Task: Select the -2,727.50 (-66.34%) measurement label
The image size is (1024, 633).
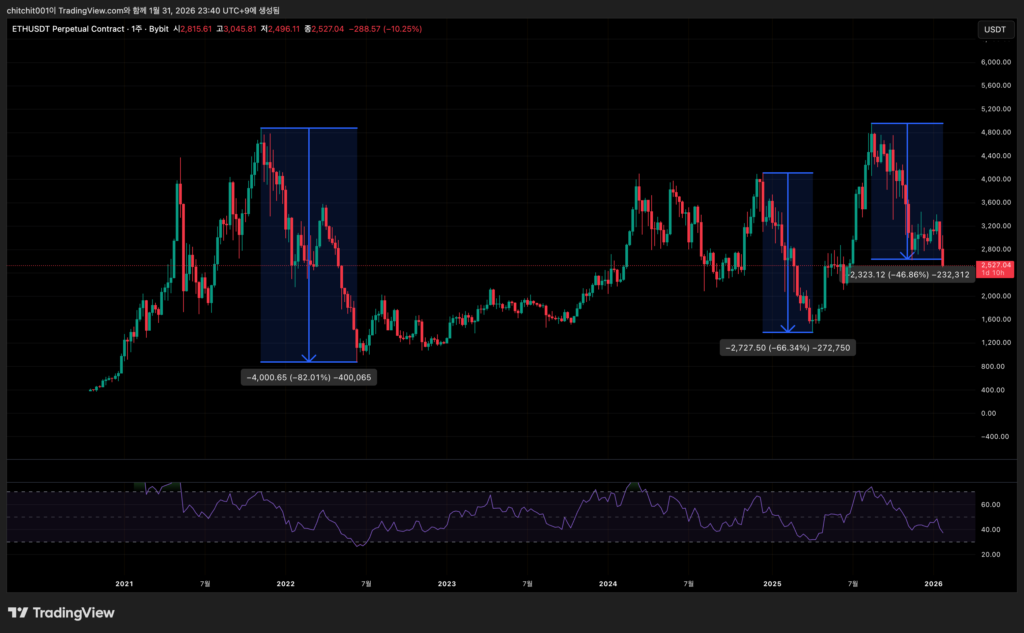Action: 788,347
